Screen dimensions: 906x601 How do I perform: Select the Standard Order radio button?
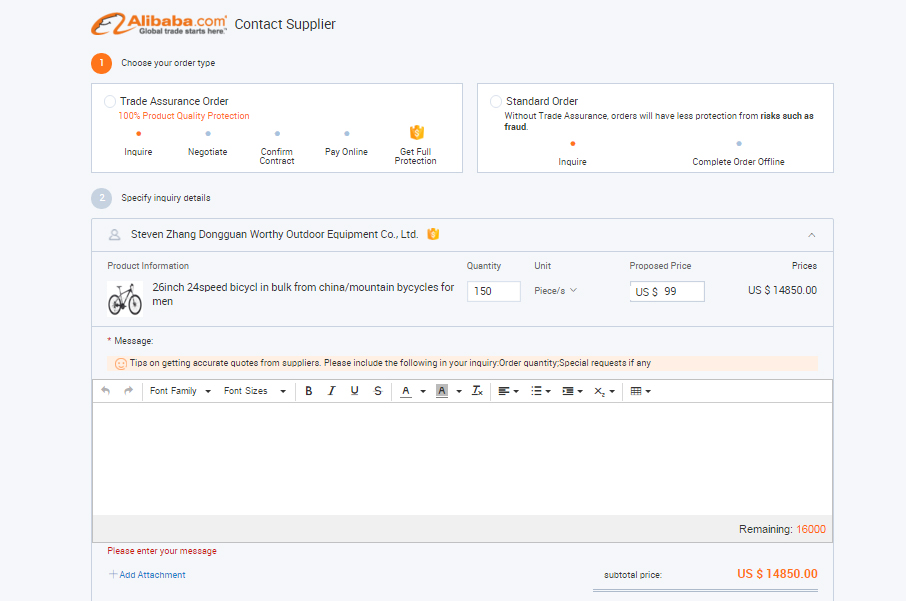[496, 102]
